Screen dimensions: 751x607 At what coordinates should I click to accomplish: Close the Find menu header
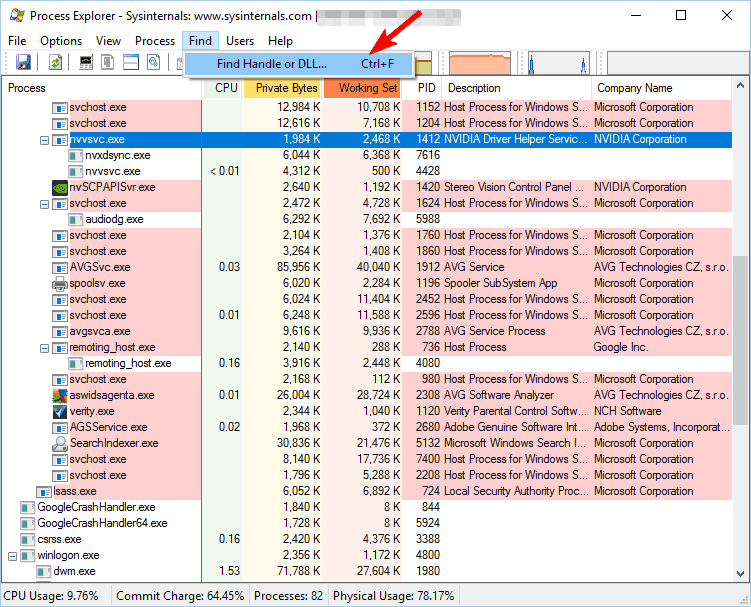pyautogui.click(x=200, y=41)
